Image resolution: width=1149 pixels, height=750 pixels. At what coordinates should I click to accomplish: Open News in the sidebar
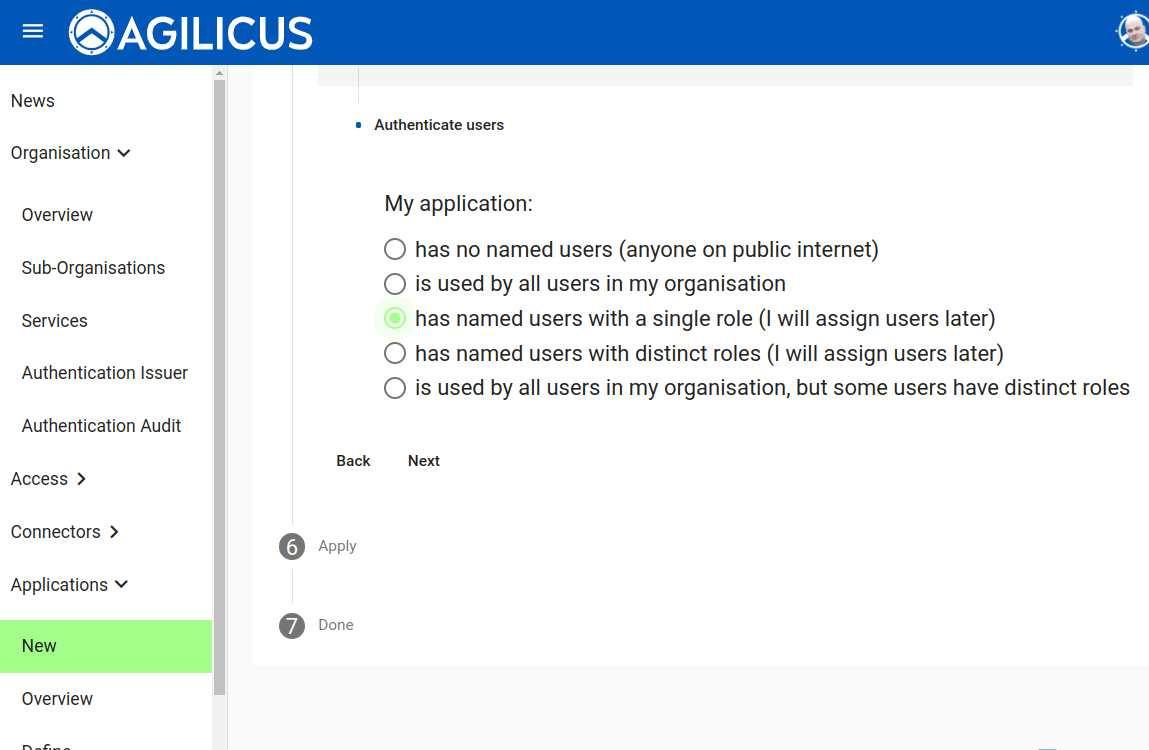33,101
